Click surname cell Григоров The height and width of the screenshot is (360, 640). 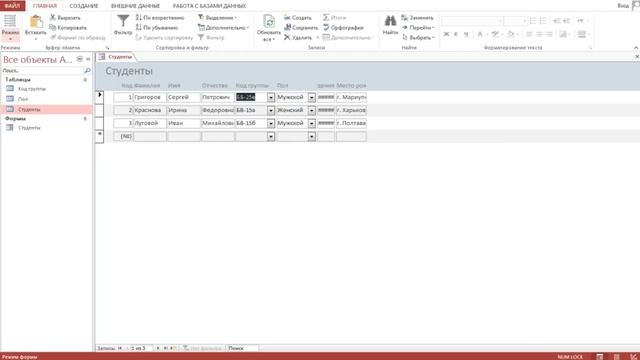[x=150, y=97]
